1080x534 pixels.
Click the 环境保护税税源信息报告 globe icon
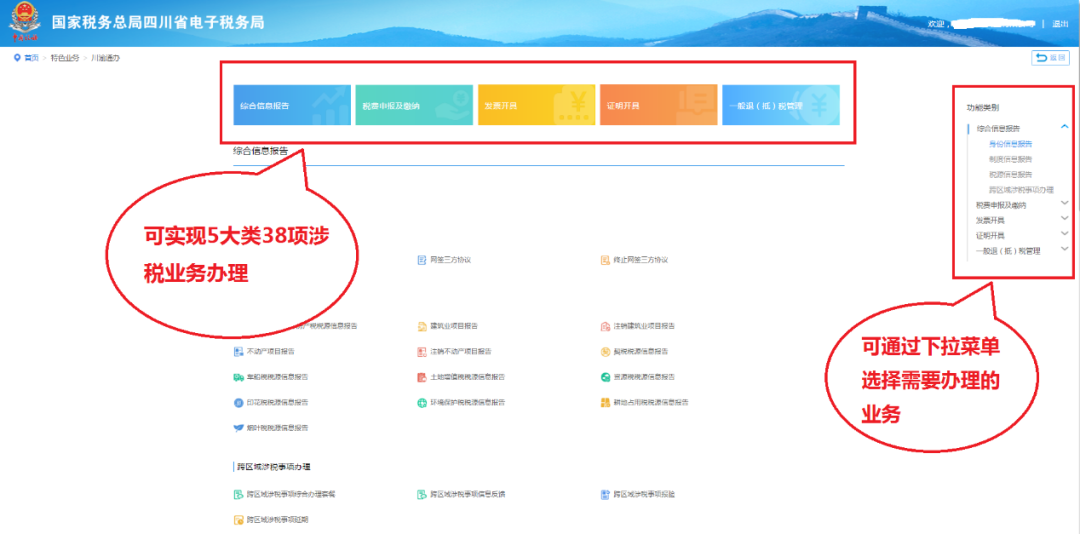point(422,402)
